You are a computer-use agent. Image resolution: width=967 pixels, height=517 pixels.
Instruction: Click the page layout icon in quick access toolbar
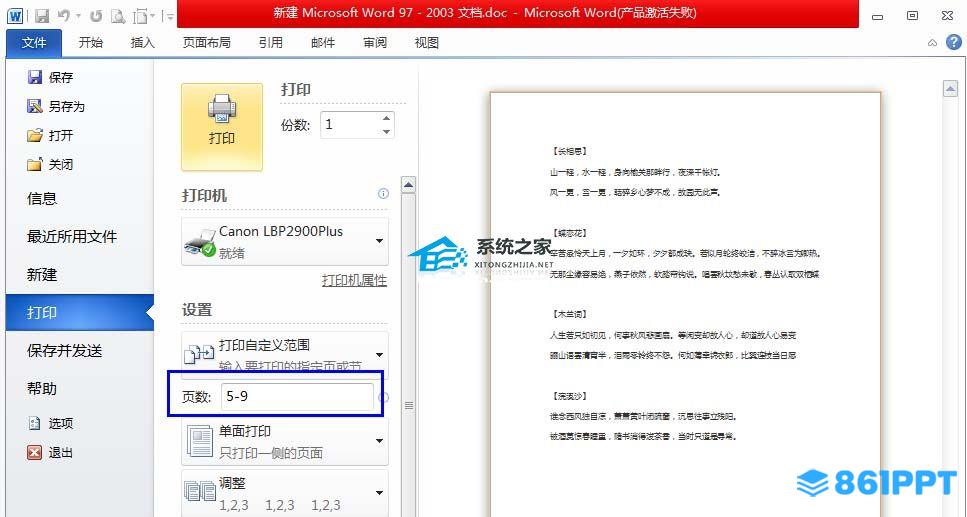141,16
